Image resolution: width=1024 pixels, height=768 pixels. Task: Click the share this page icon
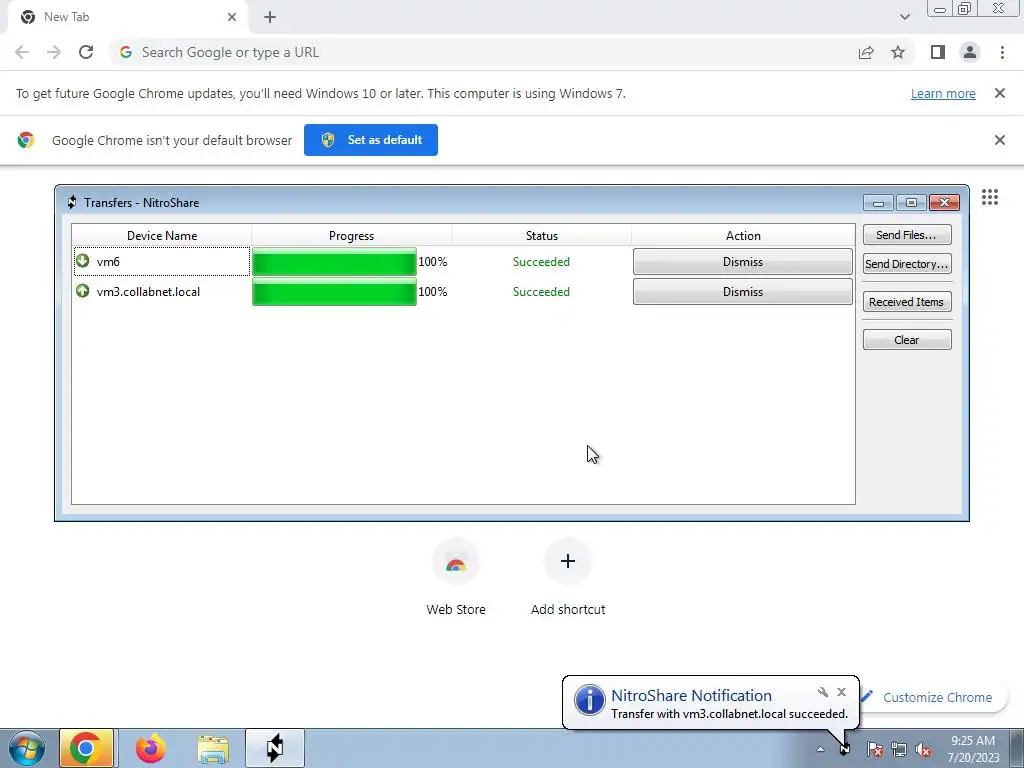pyautogui.click(x=866, y=52)
